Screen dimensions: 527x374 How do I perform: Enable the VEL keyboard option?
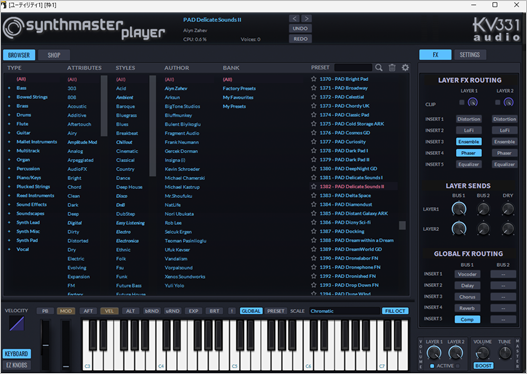[109, 311]
